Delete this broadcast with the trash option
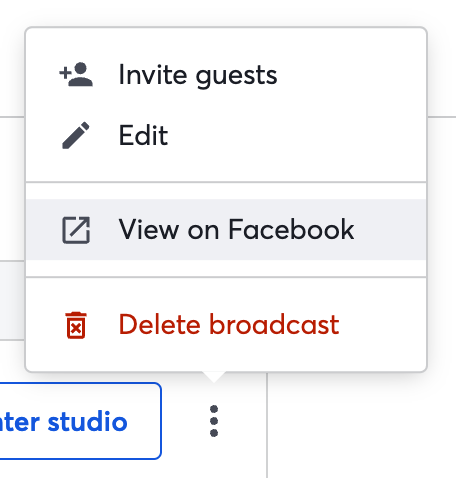456x478 pixels. tap(226, 325)
